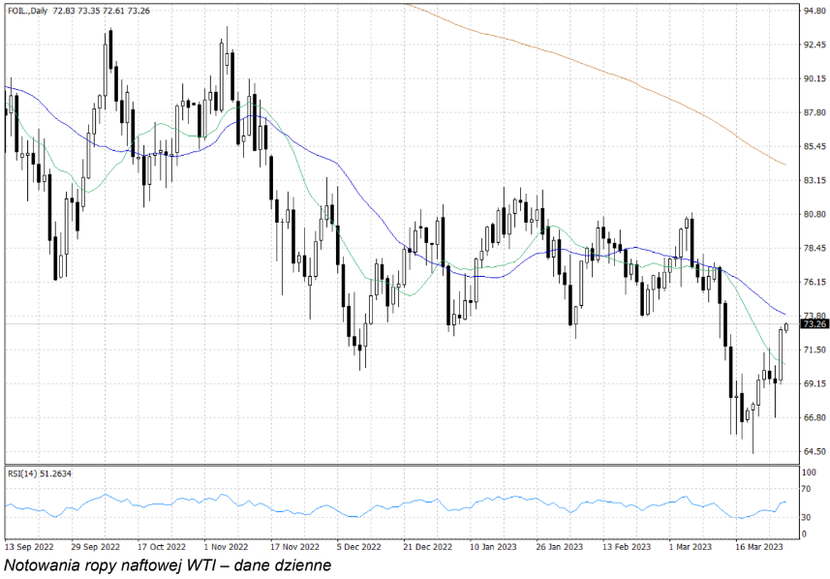Viewport: 830px width, 579px height.
Task: Click the 90.15 price axis label
Action: (x=815, y=78)
